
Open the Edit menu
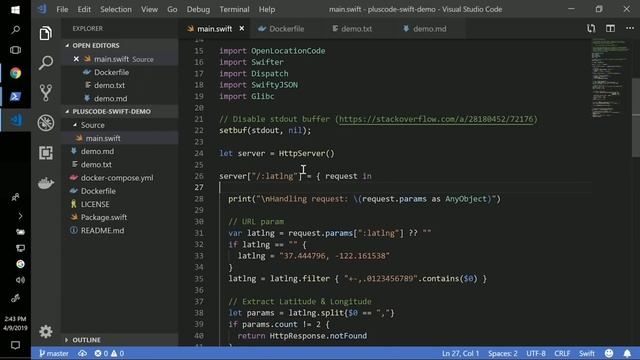(x=84, y=9)
